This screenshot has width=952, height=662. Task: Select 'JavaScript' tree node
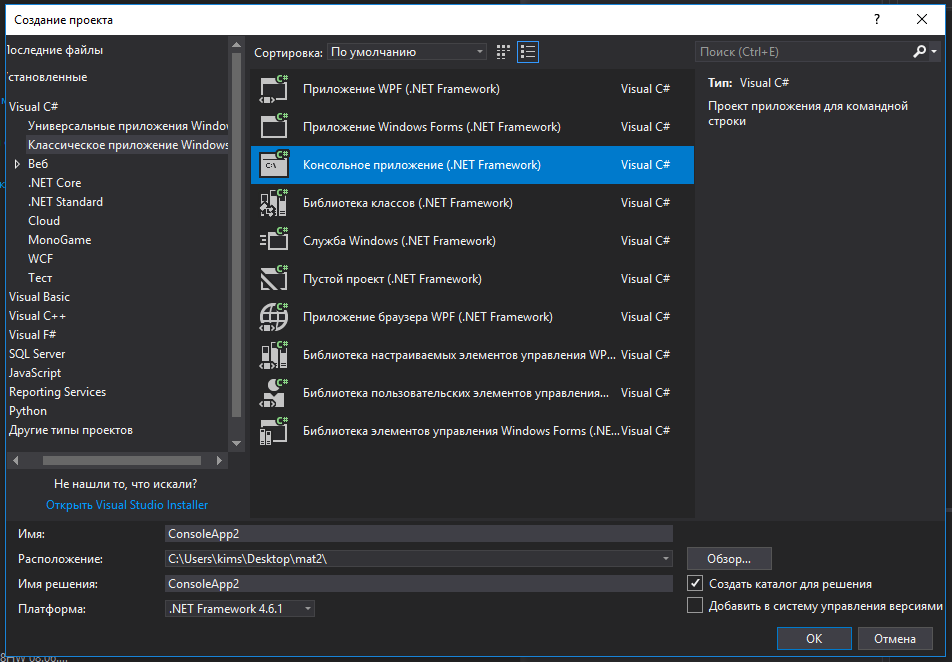(35, 373)
